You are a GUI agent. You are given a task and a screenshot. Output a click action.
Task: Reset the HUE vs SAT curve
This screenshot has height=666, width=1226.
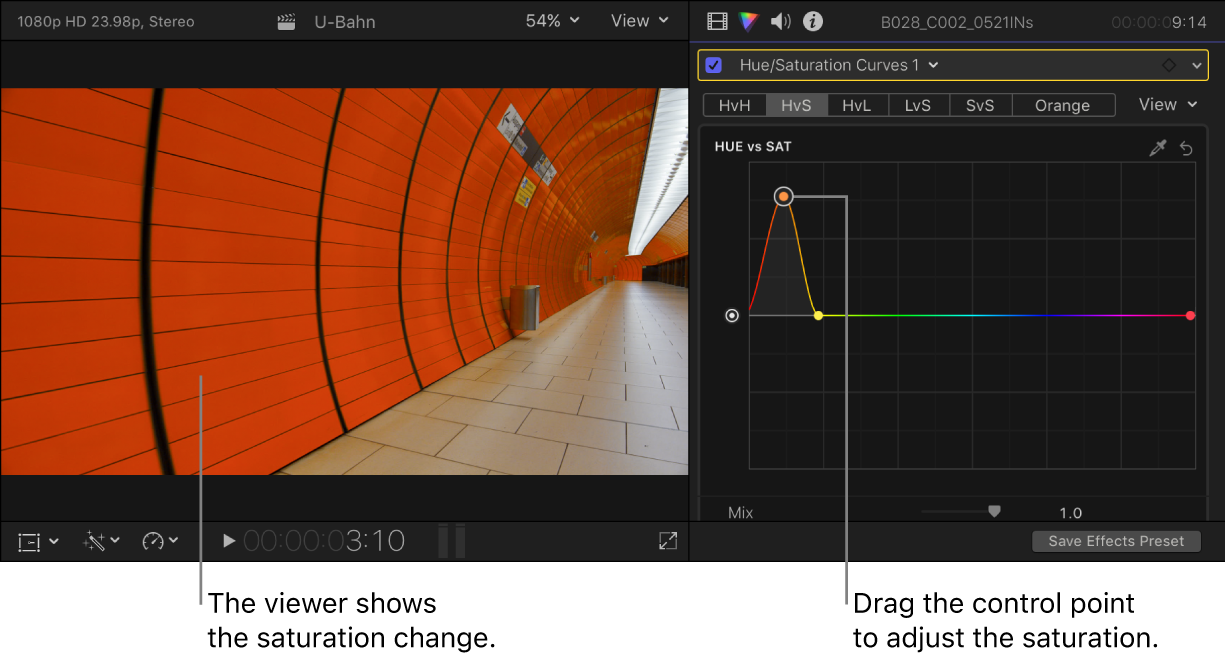[x=1187, y=147]
